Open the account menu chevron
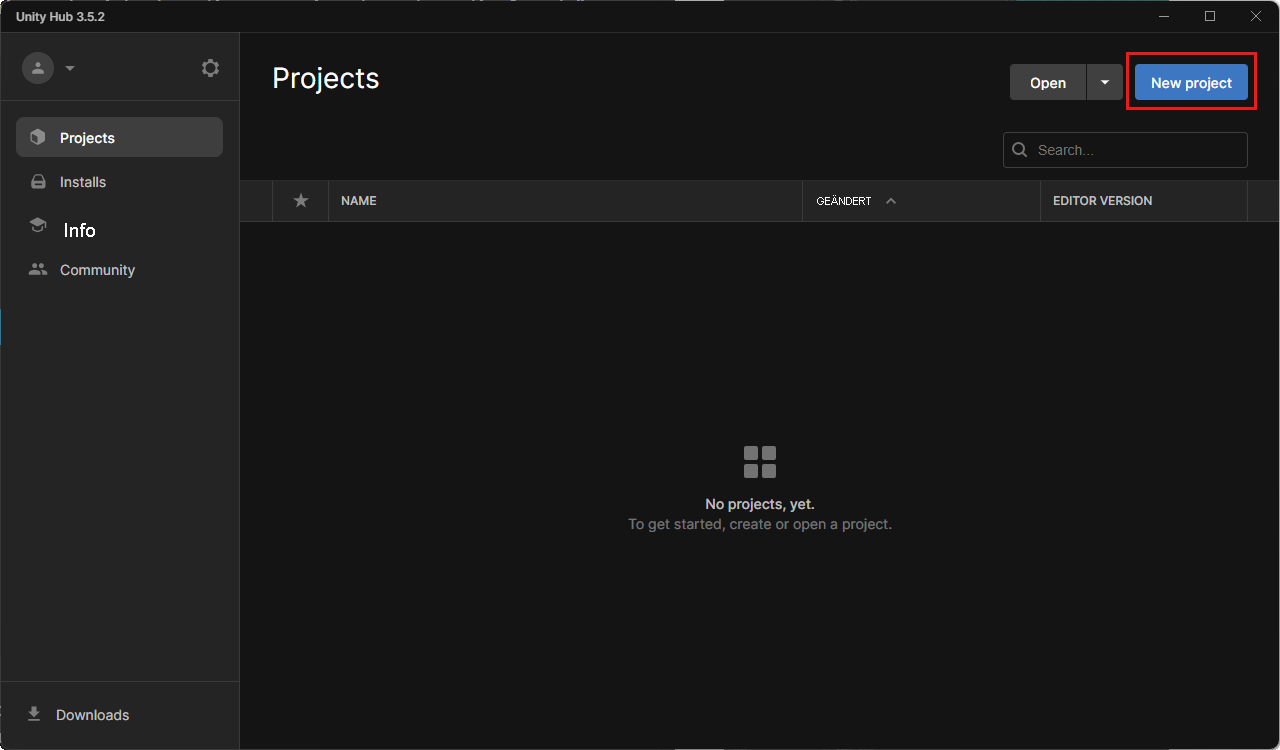The width and height of the screenshot is (1280, 750). coord(70,68)
